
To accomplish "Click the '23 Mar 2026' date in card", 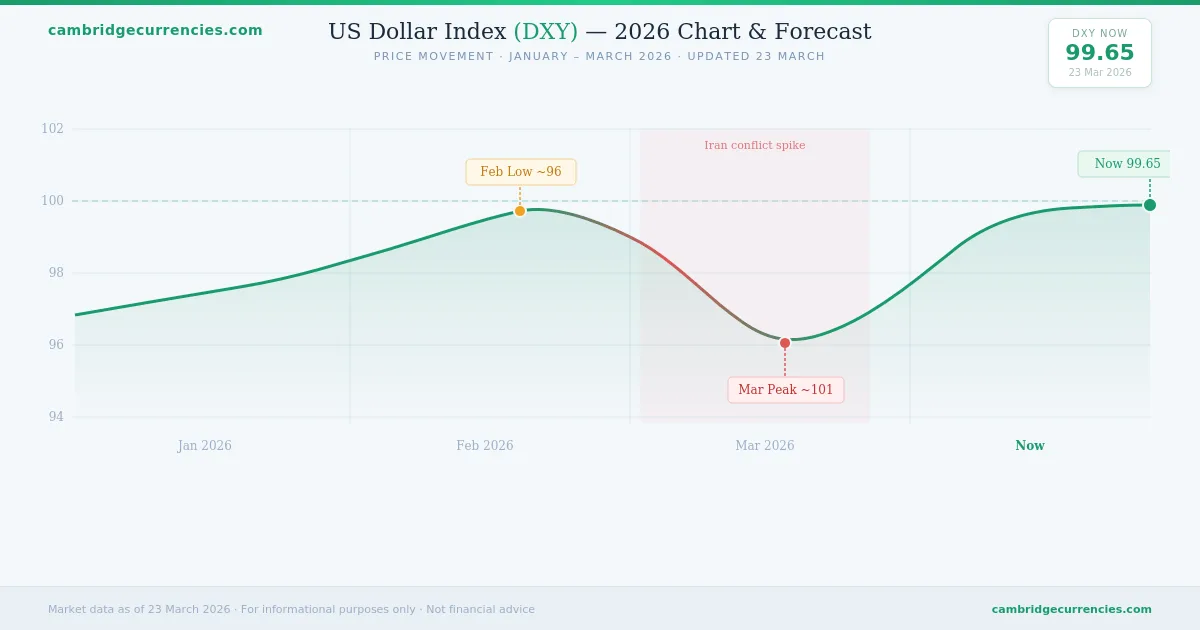I will click(1100, 72).
